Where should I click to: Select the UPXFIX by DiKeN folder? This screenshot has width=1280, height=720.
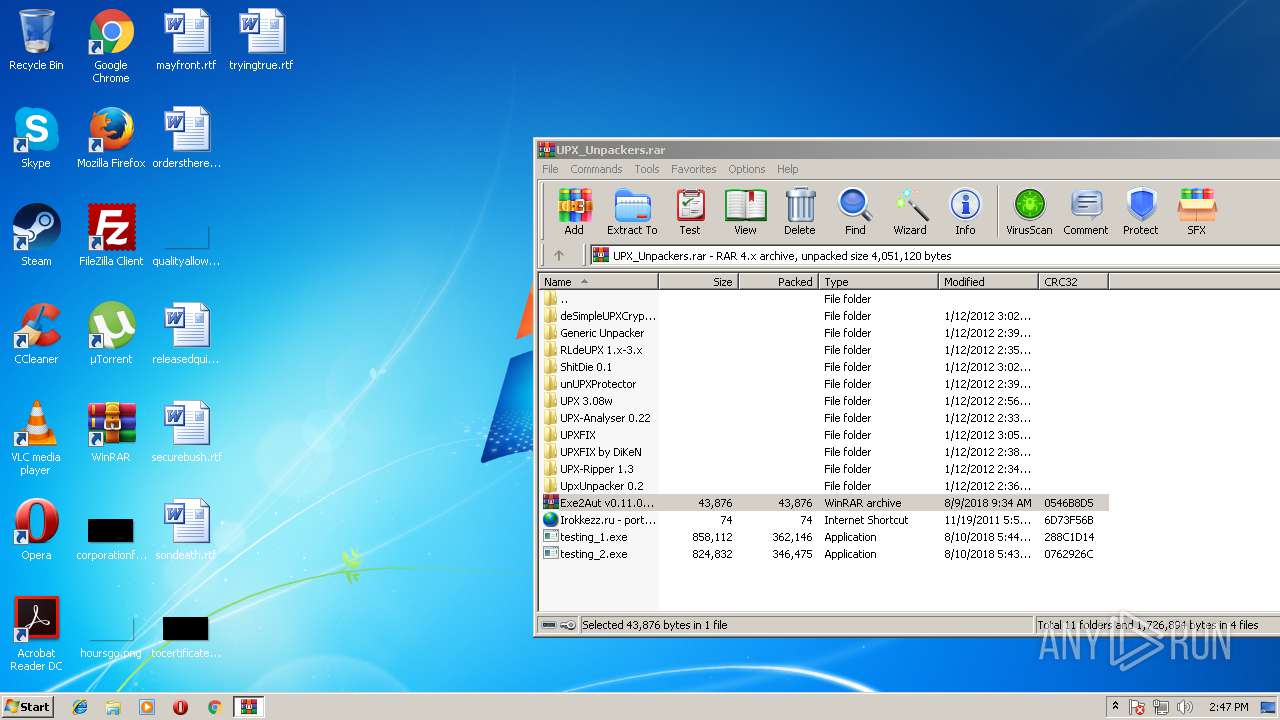[x=823, y=452]
